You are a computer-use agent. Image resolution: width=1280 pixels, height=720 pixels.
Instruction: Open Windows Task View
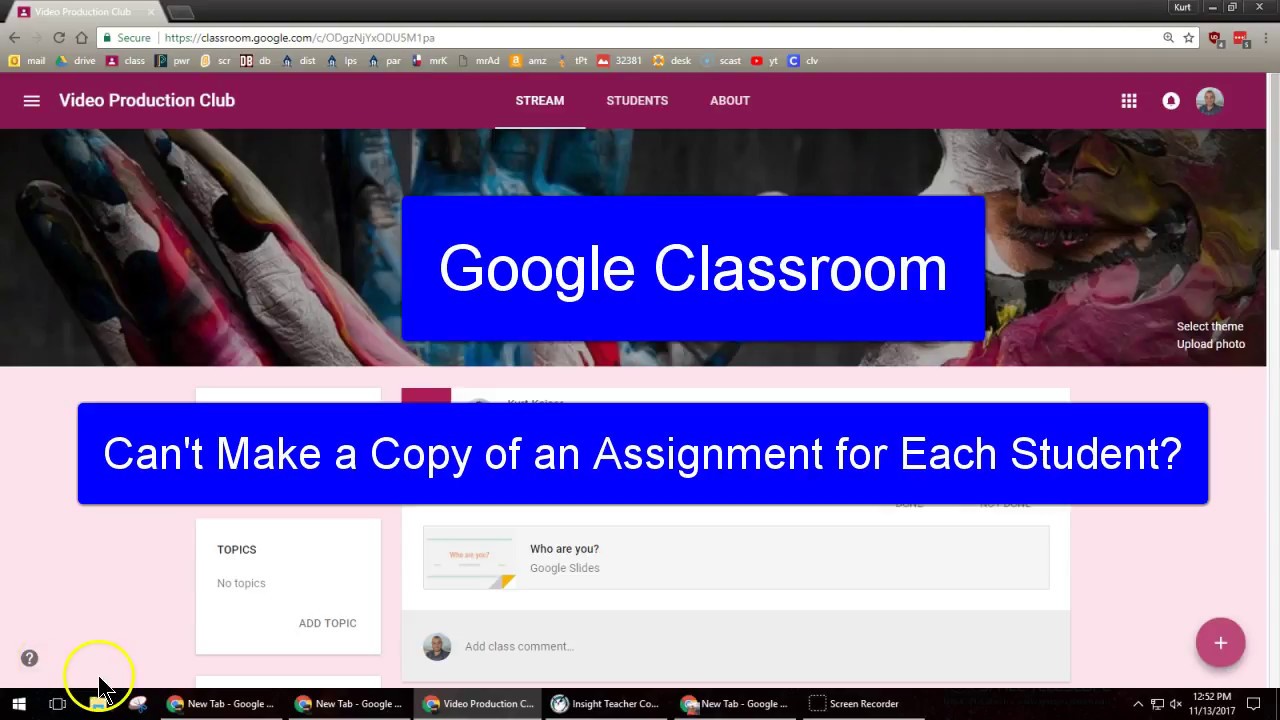pos(57,704)
